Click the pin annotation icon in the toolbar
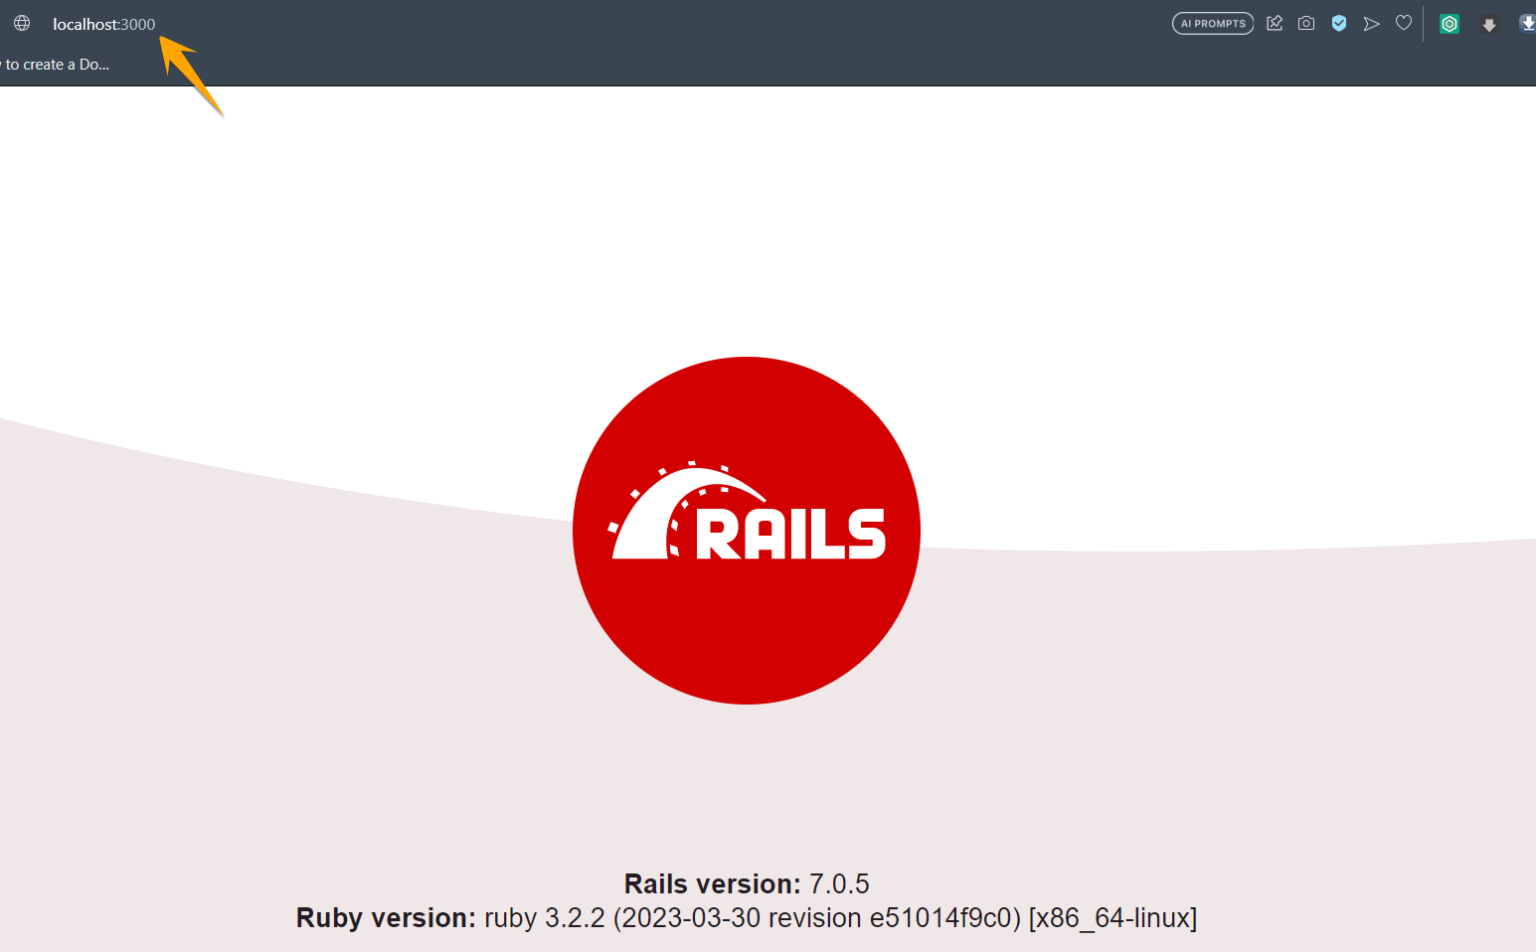The image size is (1536, 952). [x=1274, y=23]
